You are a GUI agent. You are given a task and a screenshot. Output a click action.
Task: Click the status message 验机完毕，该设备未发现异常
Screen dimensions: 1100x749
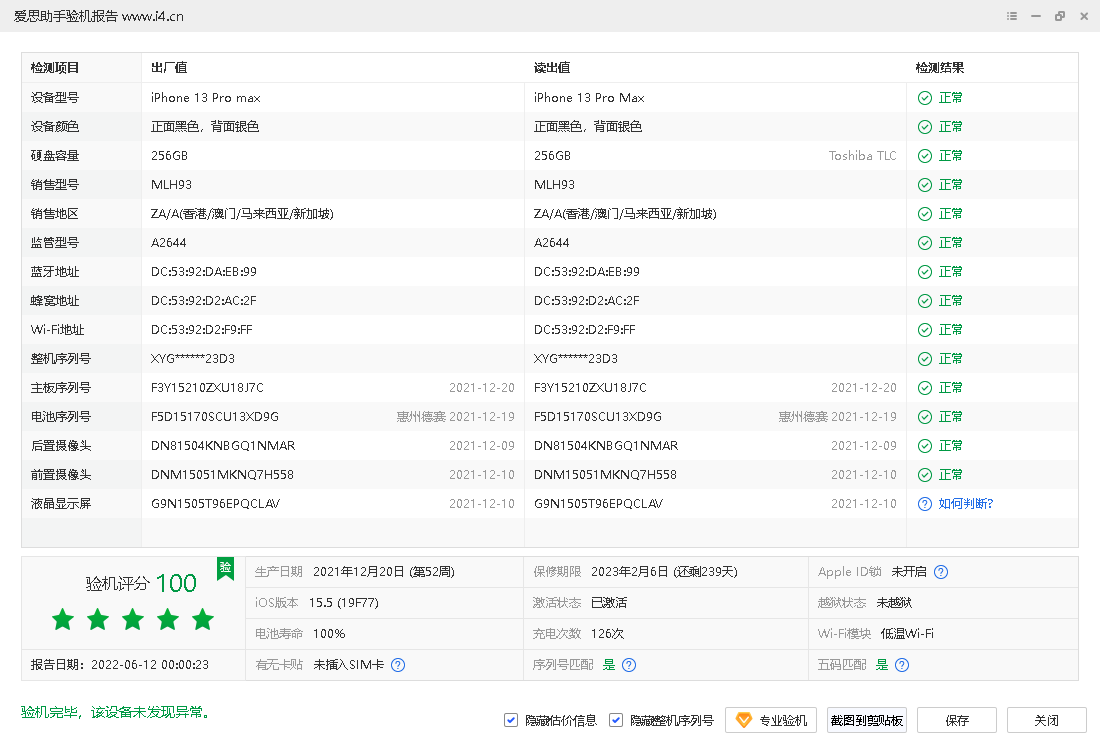point(116,713)
